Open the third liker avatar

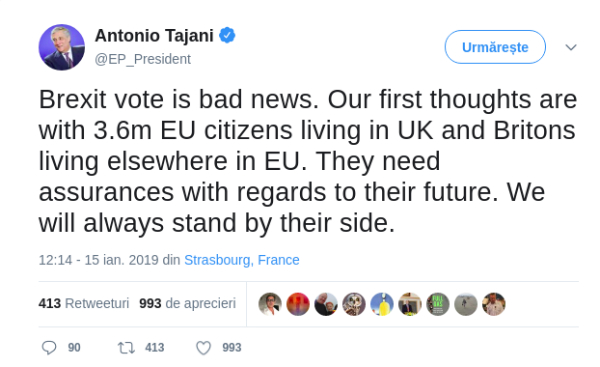tap(326, 304)
